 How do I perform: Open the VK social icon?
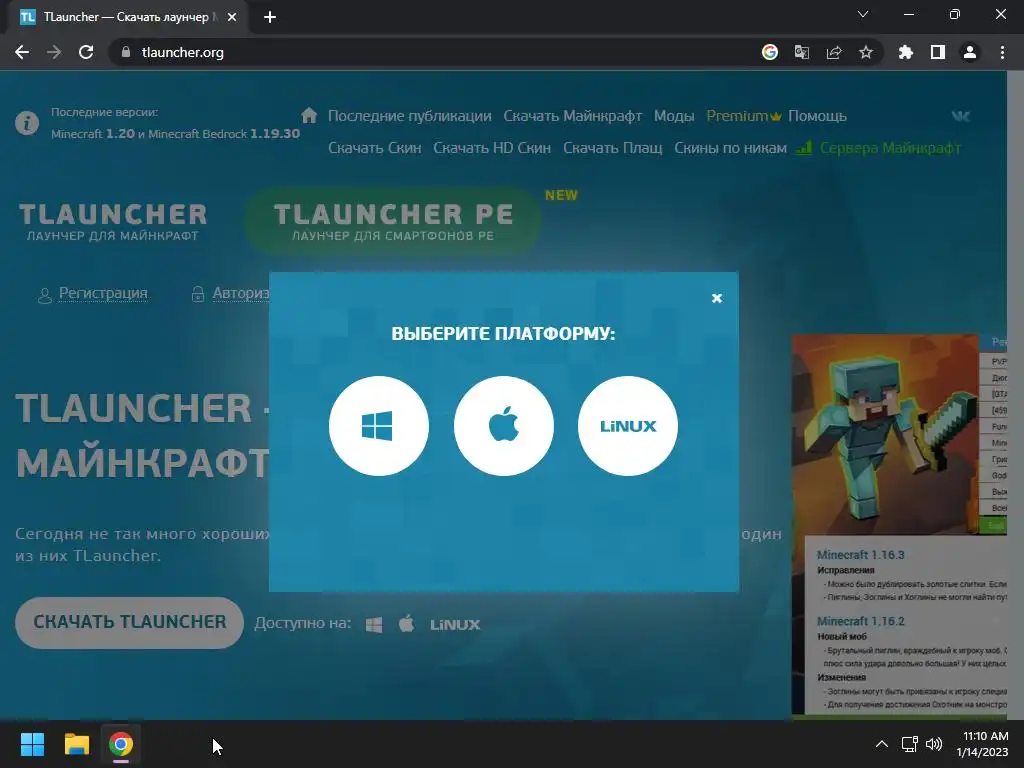[x=961, y=116]
